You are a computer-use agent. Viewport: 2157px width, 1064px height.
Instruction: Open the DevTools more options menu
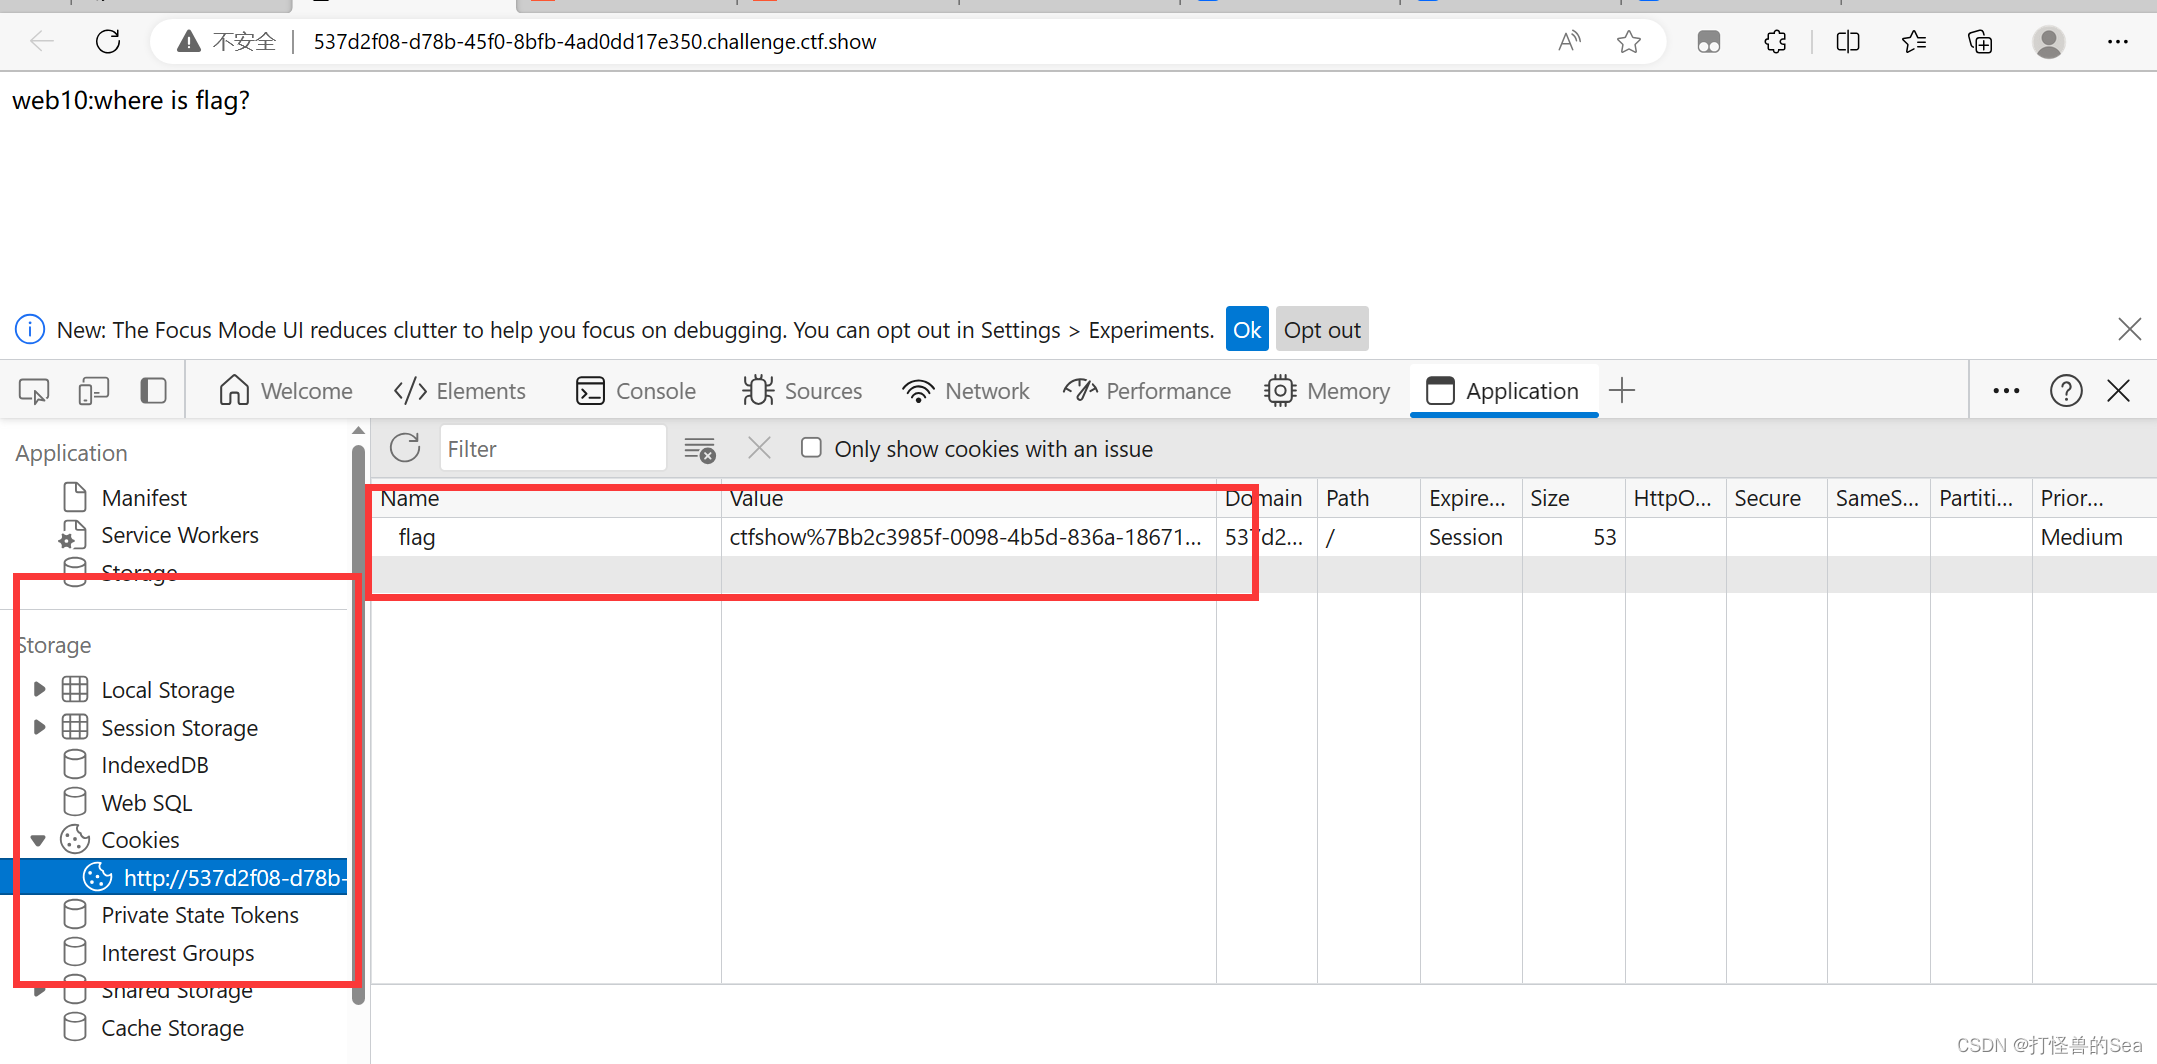coord(2006,390)
